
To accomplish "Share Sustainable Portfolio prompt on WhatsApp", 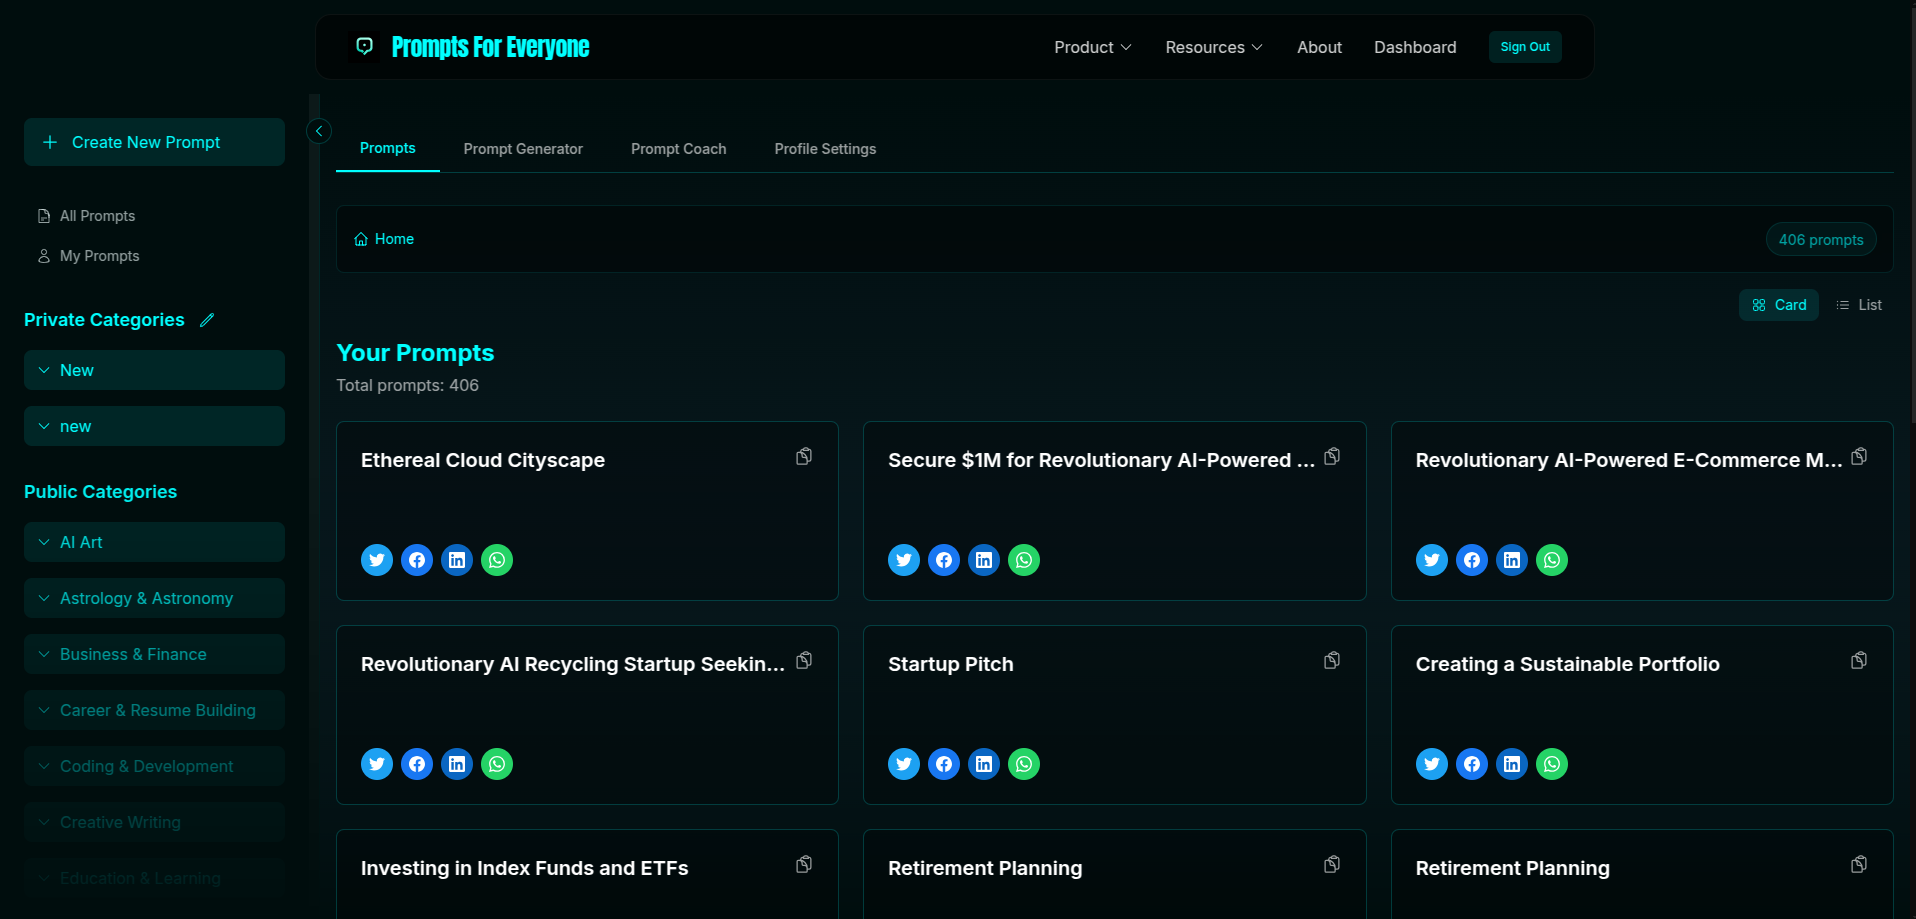I will (x=1552, y=764).
